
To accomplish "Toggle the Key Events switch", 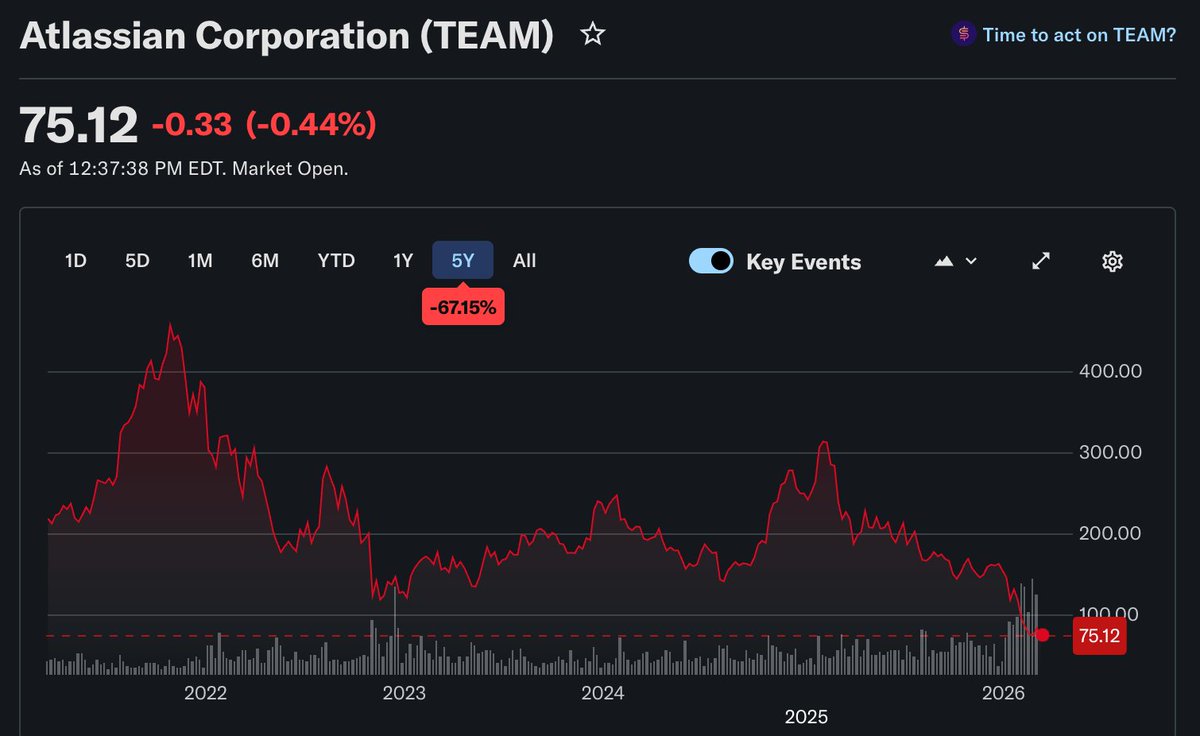I will [x=711, y=261].
